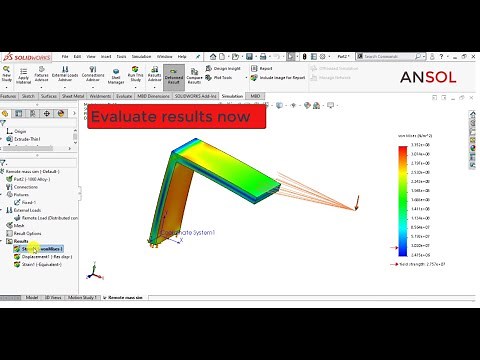
Task: Open Shell Manager
Action: point(116,76)
